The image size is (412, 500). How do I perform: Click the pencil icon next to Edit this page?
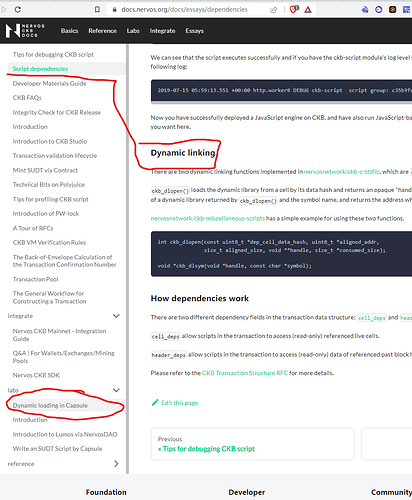(155, 402)
